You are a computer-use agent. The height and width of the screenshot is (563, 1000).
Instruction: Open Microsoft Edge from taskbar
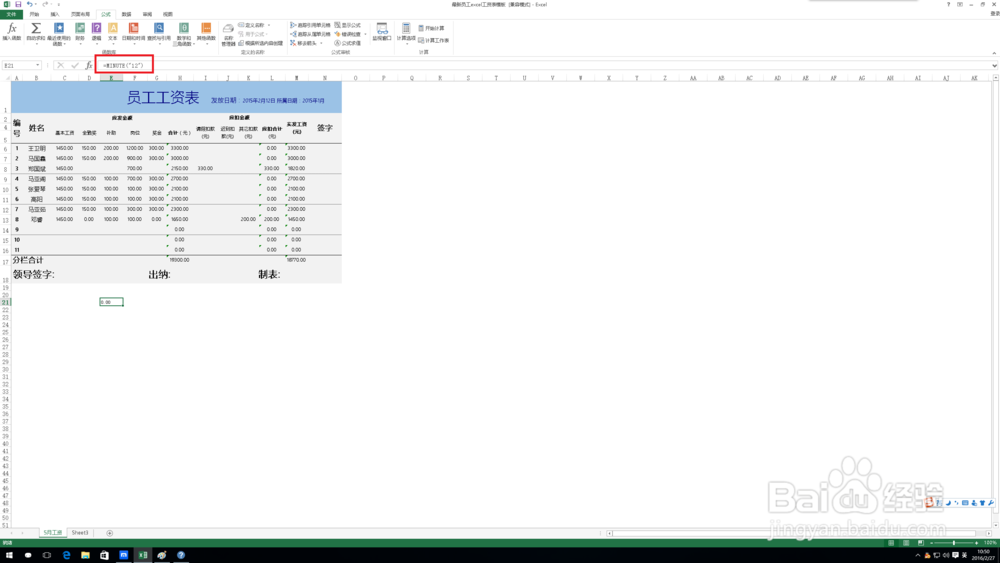click(x=66, y=555)
